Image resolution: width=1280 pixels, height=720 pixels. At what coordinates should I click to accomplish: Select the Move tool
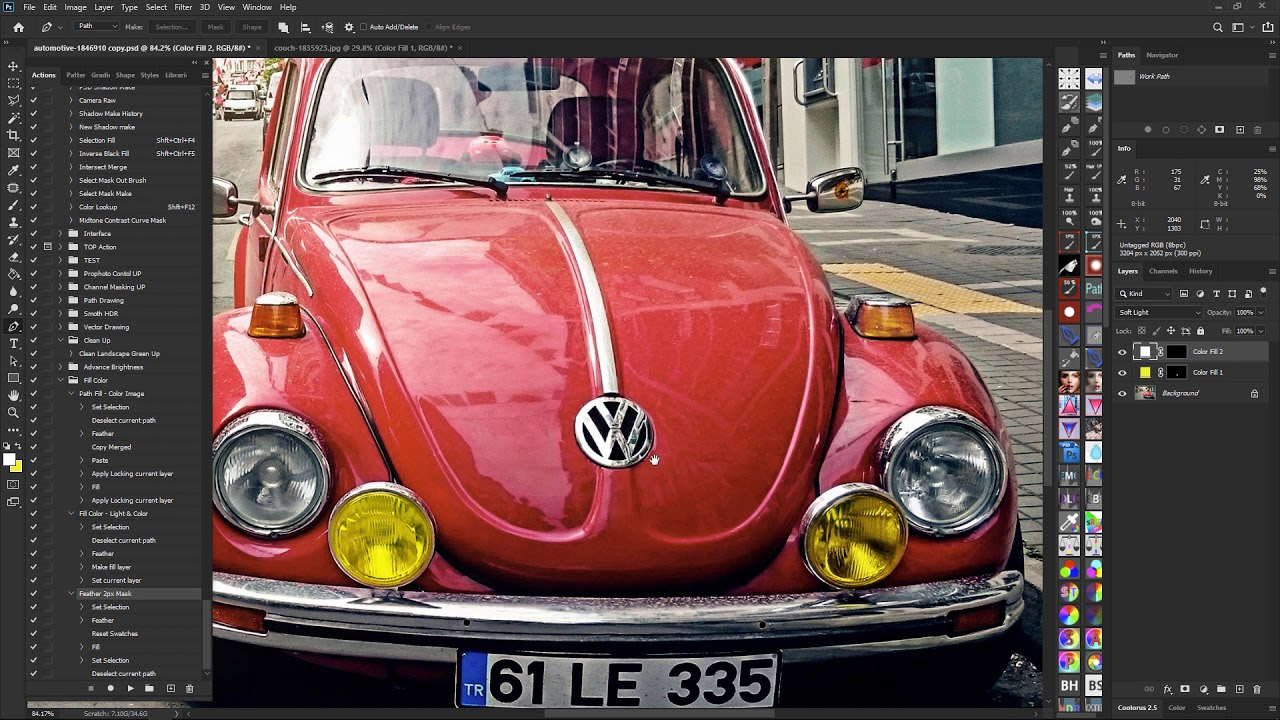tap(13, 65)
